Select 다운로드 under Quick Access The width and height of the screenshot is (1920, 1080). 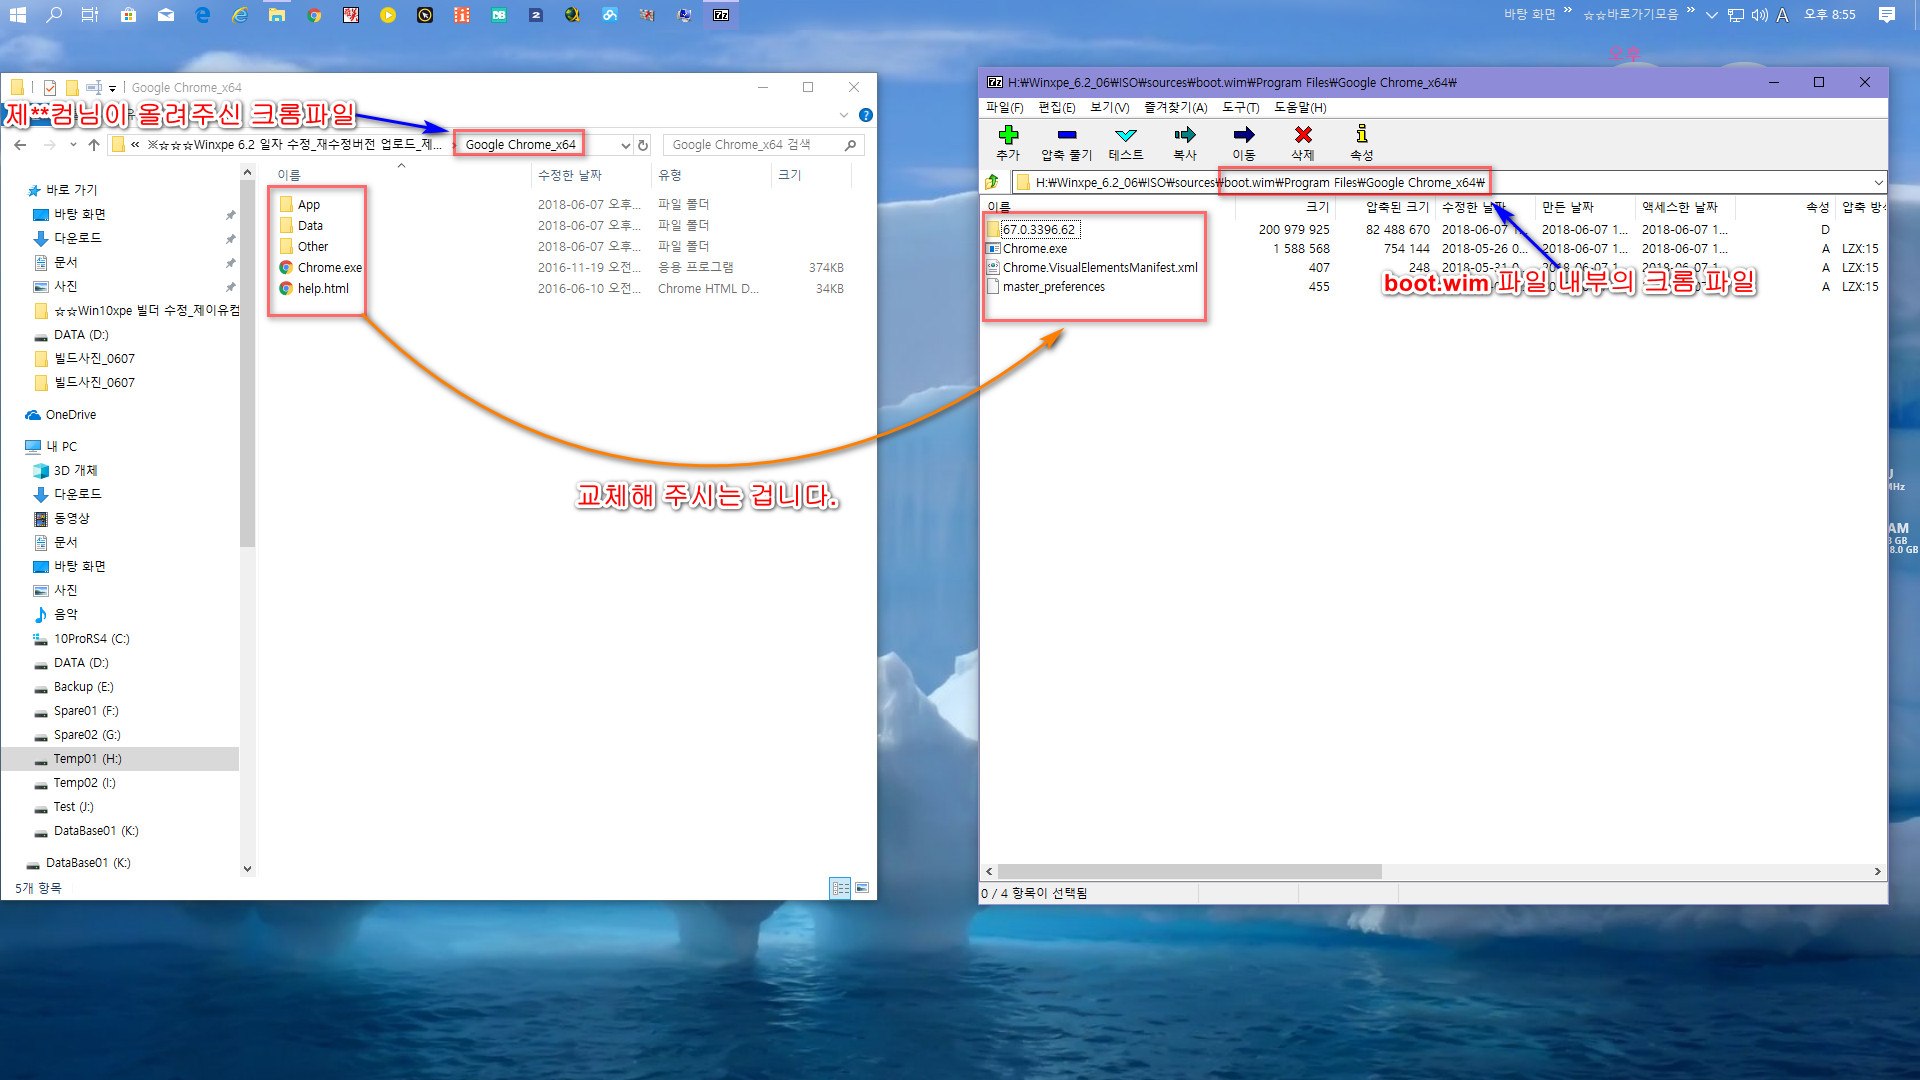[x=78, y=238]
